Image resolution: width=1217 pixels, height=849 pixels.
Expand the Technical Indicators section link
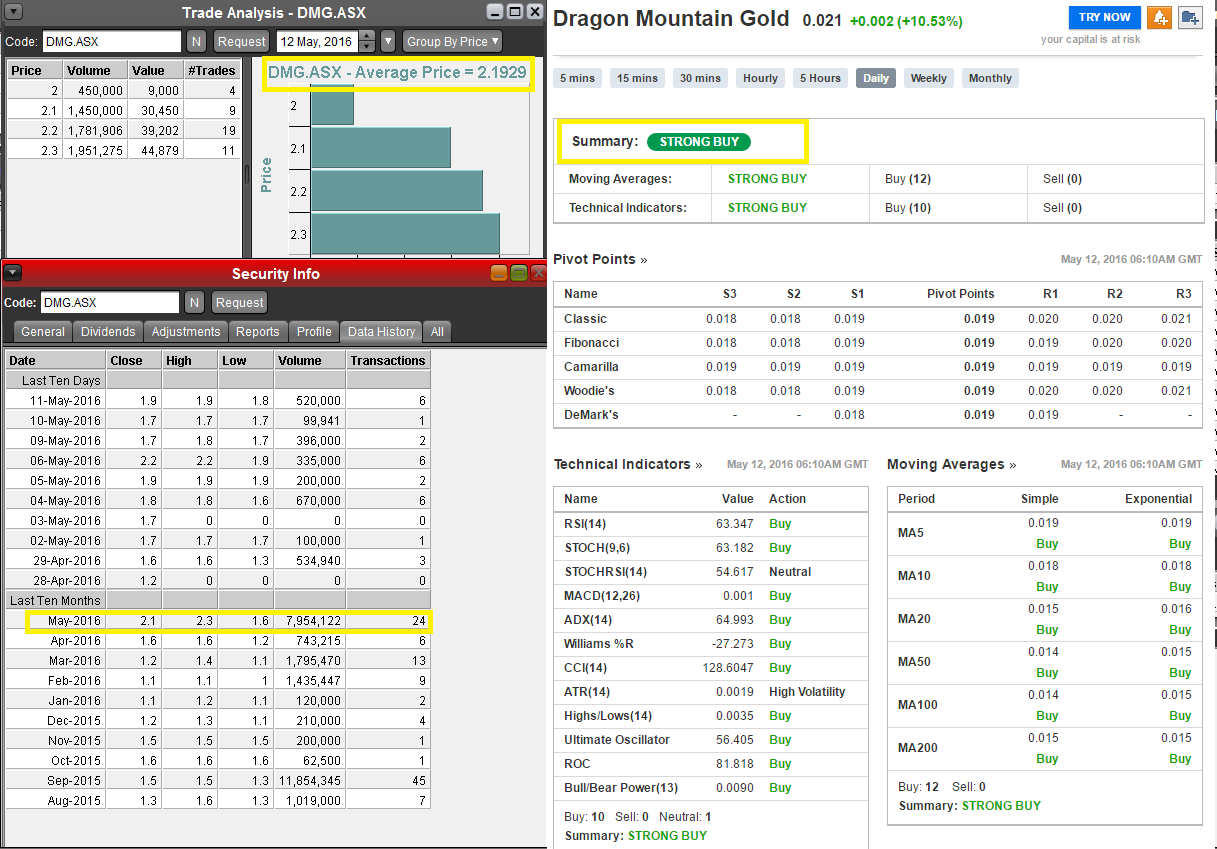[628, 464]
